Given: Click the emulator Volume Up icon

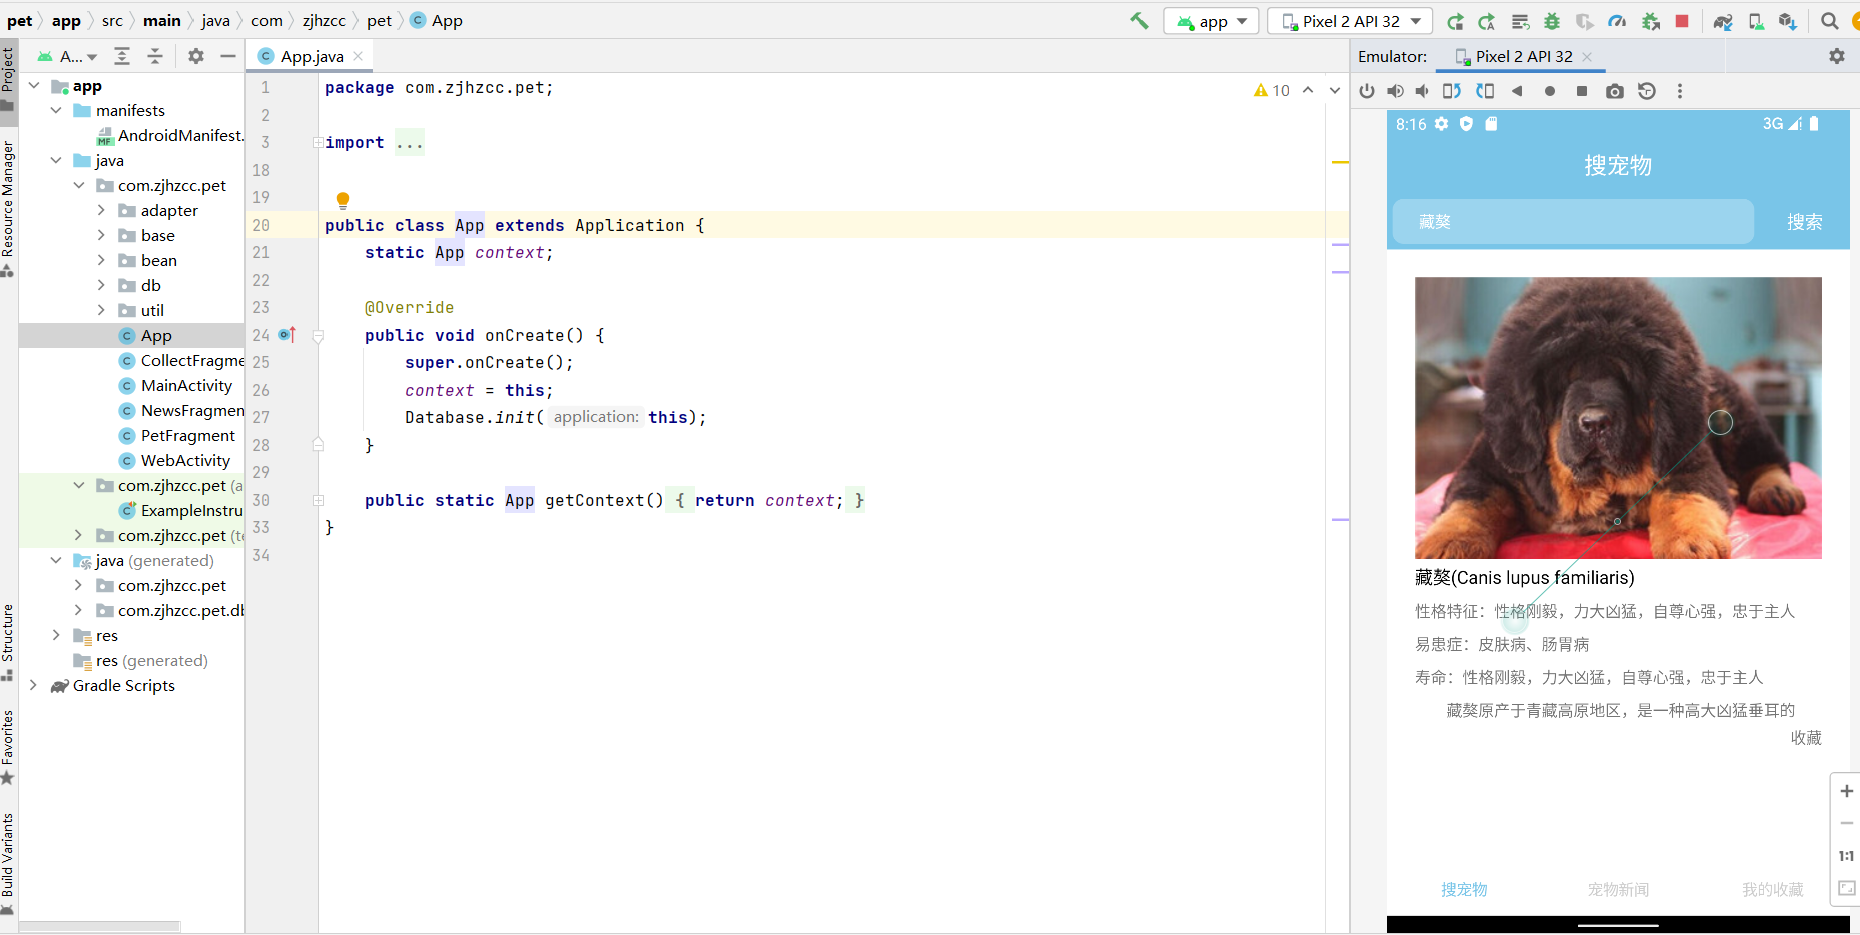Looking at the screenshot, I should pos(1395,91).
